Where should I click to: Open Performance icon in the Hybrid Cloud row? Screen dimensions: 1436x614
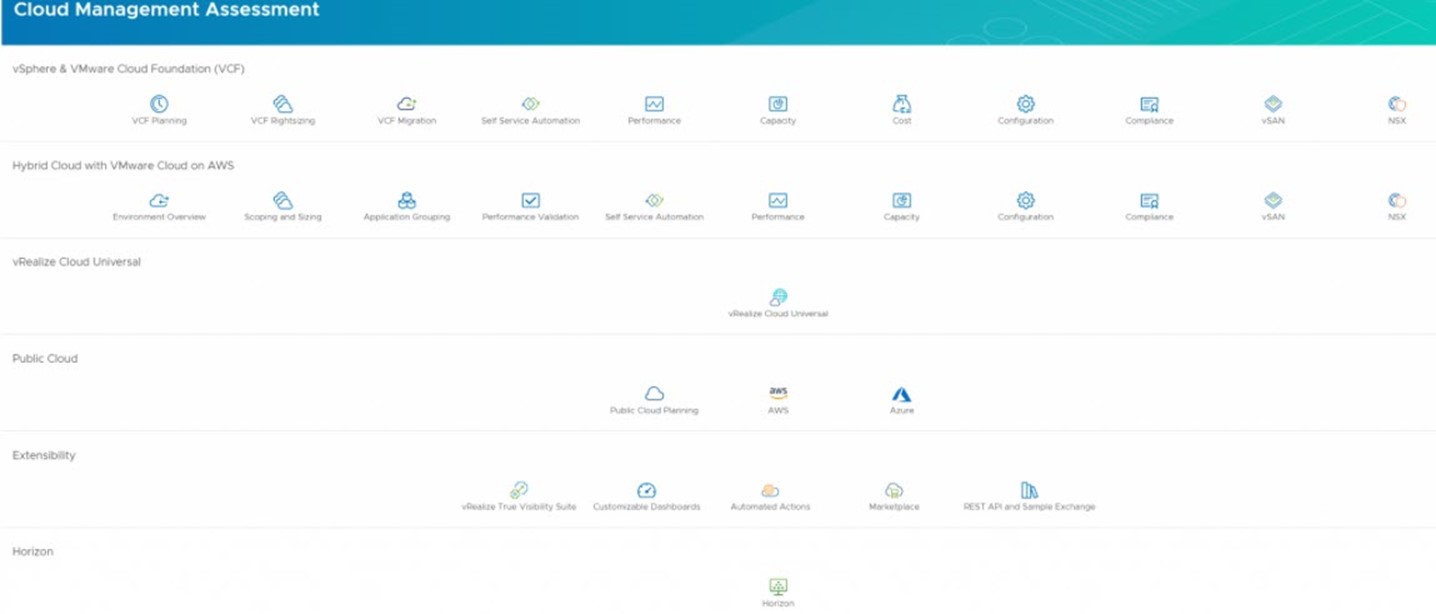778,201
